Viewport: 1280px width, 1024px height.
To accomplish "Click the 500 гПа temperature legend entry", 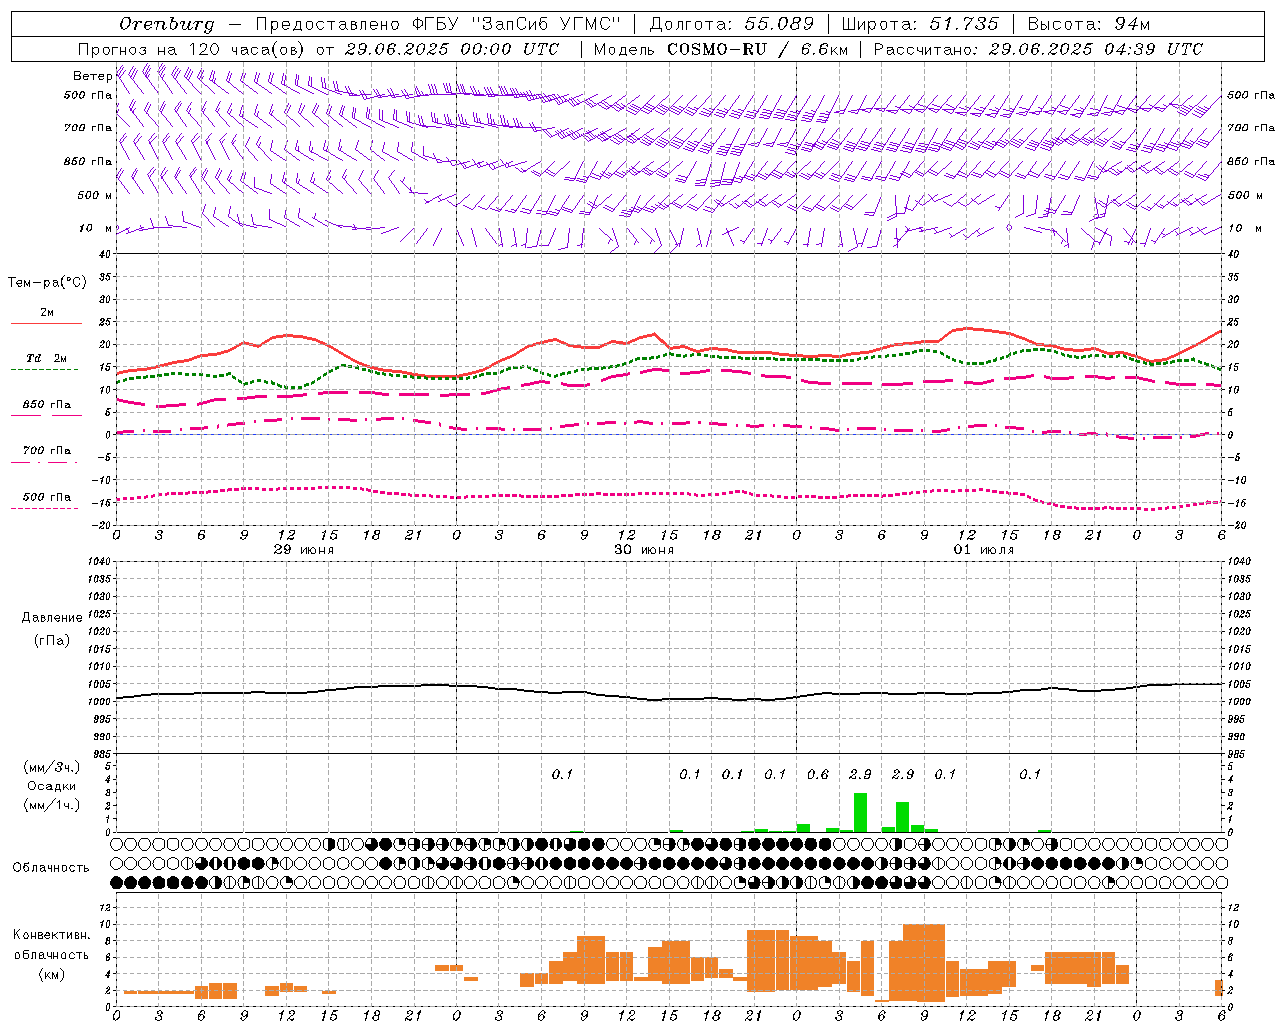I will click(x=47, y=497).
